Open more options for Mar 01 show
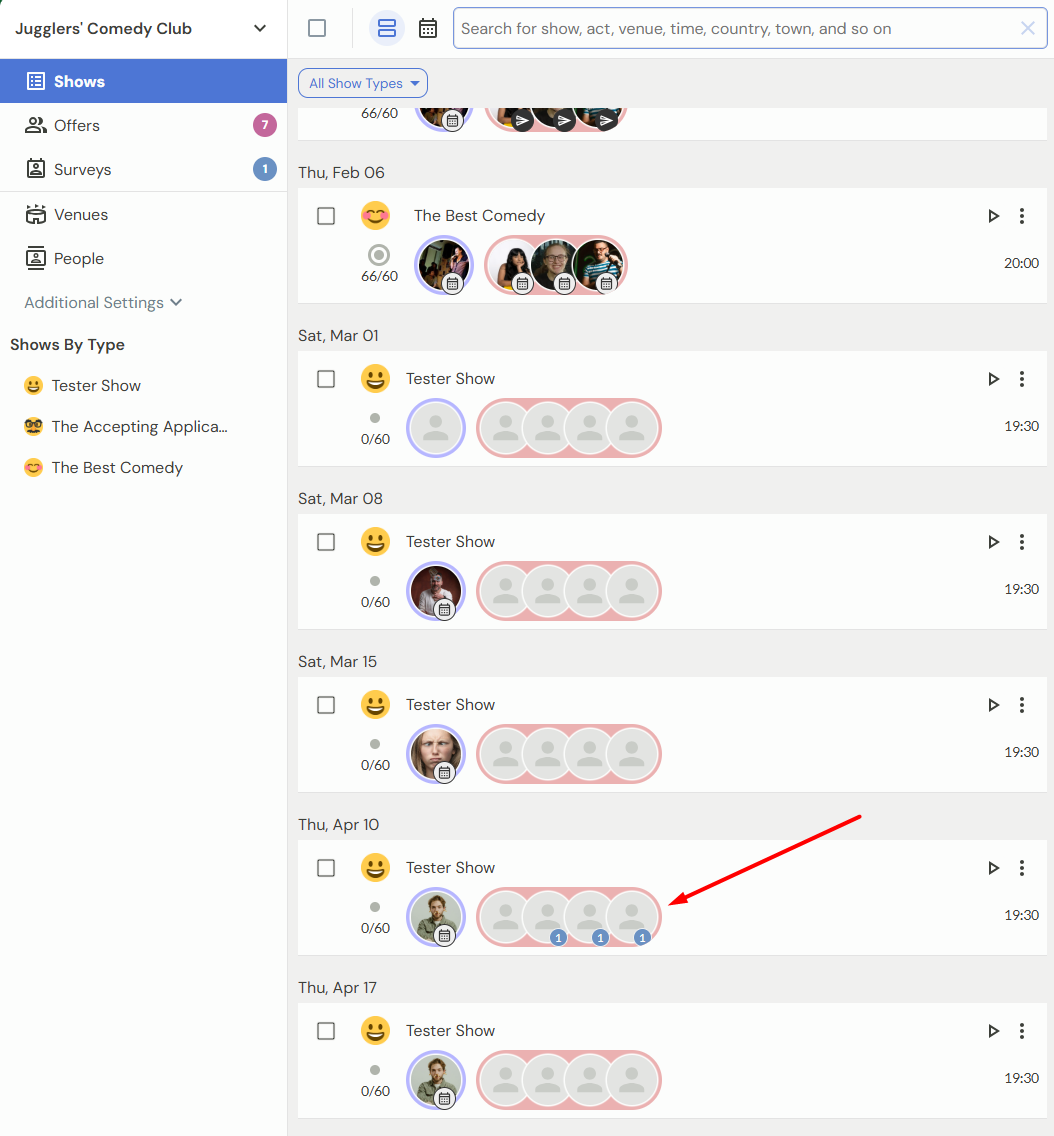Screen dimensions: 1054x1136 click(x=1022, y=379)
